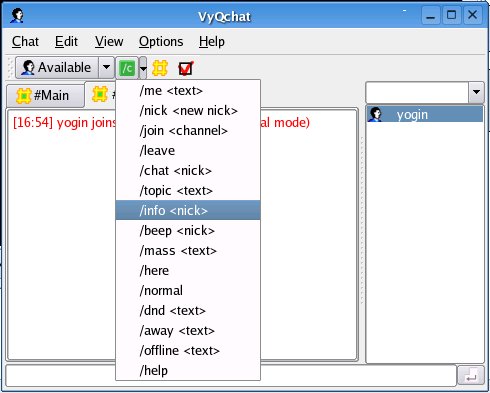Open the Chat menu

pyautogui.click(x=25, y=42)
